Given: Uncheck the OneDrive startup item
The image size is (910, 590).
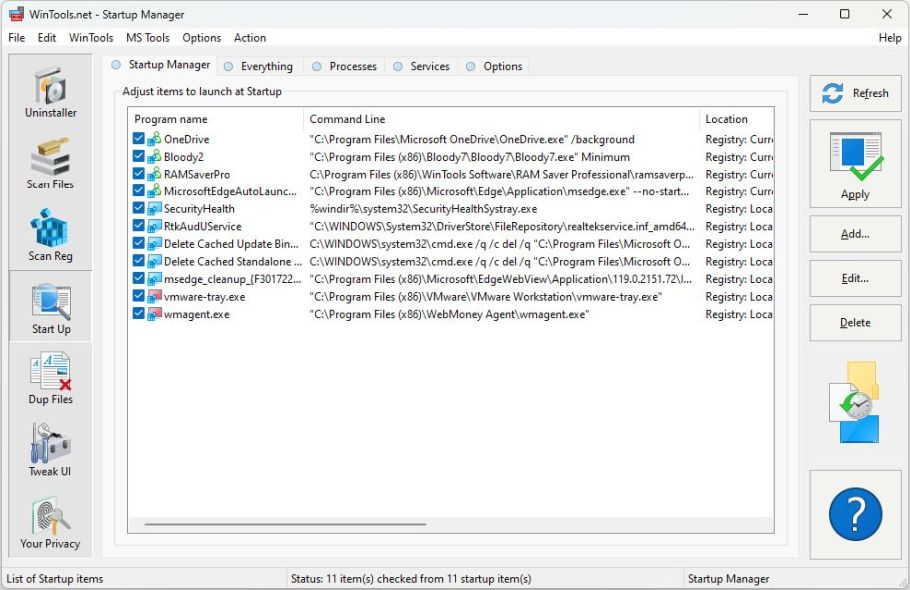Looking at the screenshot, I should coord(139,140).
